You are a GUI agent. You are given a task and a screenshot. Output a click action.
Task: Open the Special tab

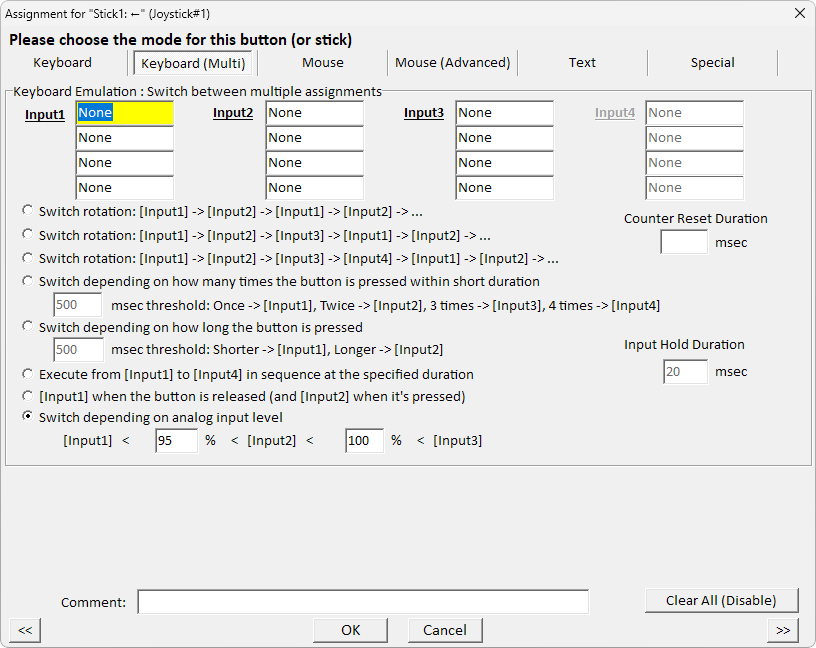click(x=712, y=62)
